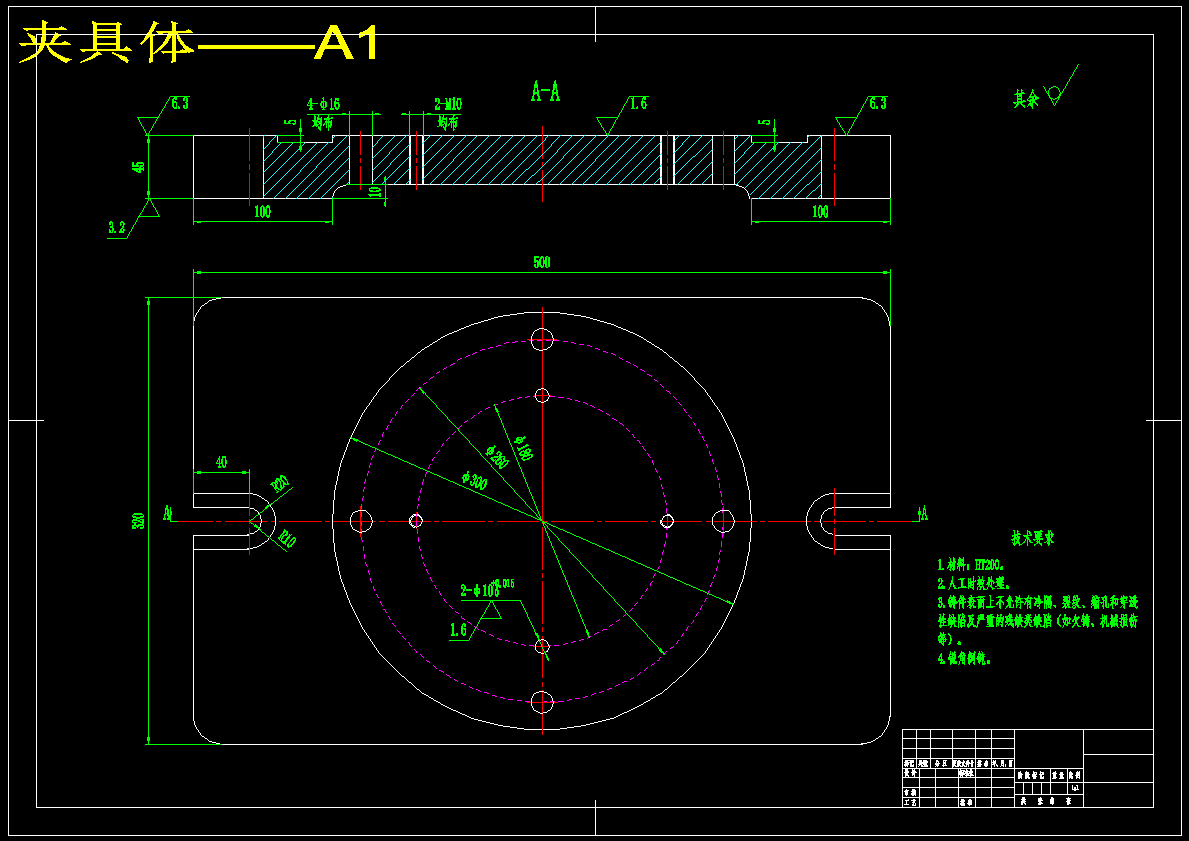Click the "φ260" diameter dimension
1189x841 pixels.
pos(497,456)
